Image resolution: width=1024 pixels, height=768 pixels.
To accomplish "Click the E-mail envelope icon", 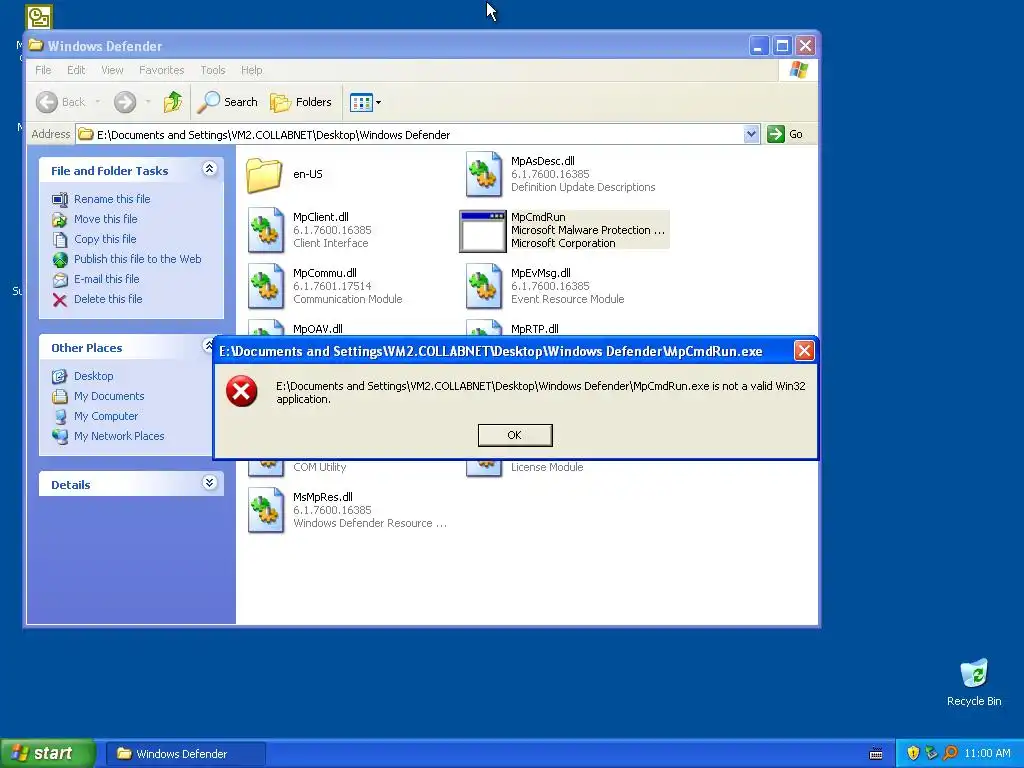I will coord(60,280).
